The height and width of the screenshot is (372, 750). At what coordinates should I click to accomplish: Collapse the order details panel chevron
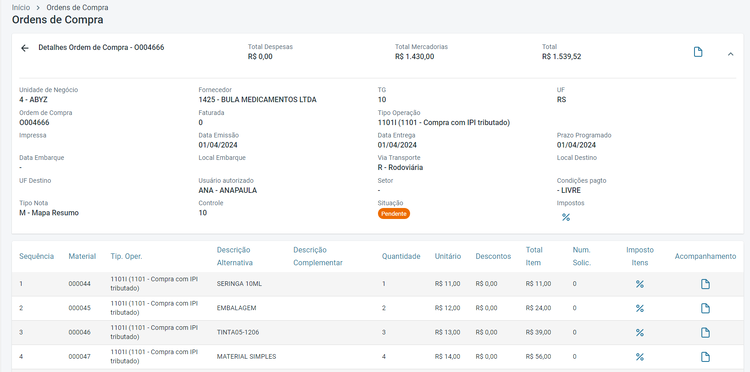pyautogui.click(x=730, y=54)
